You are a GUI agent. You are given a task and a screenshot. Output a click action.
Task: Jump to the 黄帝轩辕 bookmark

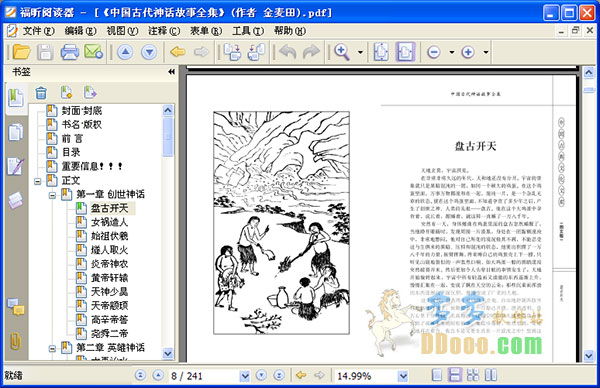(x=109, y=278)
